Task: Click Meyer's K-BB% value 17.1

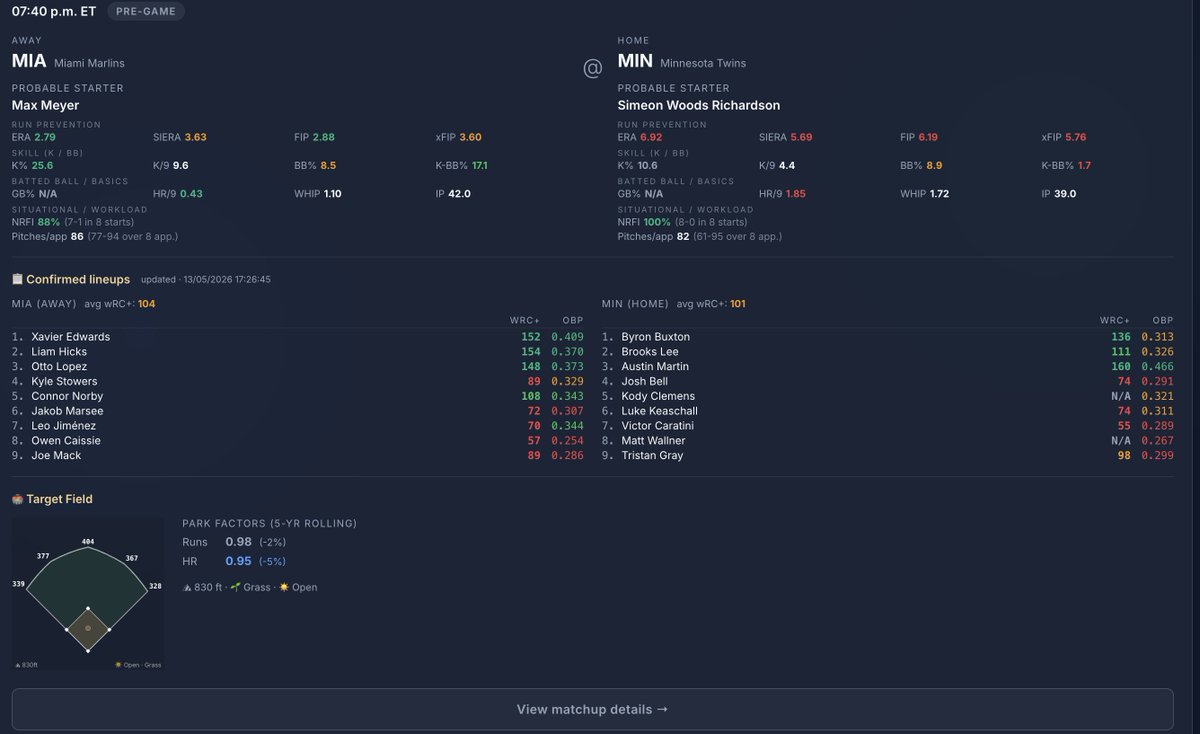Action: pyautogui.click(x=478, y=165)
